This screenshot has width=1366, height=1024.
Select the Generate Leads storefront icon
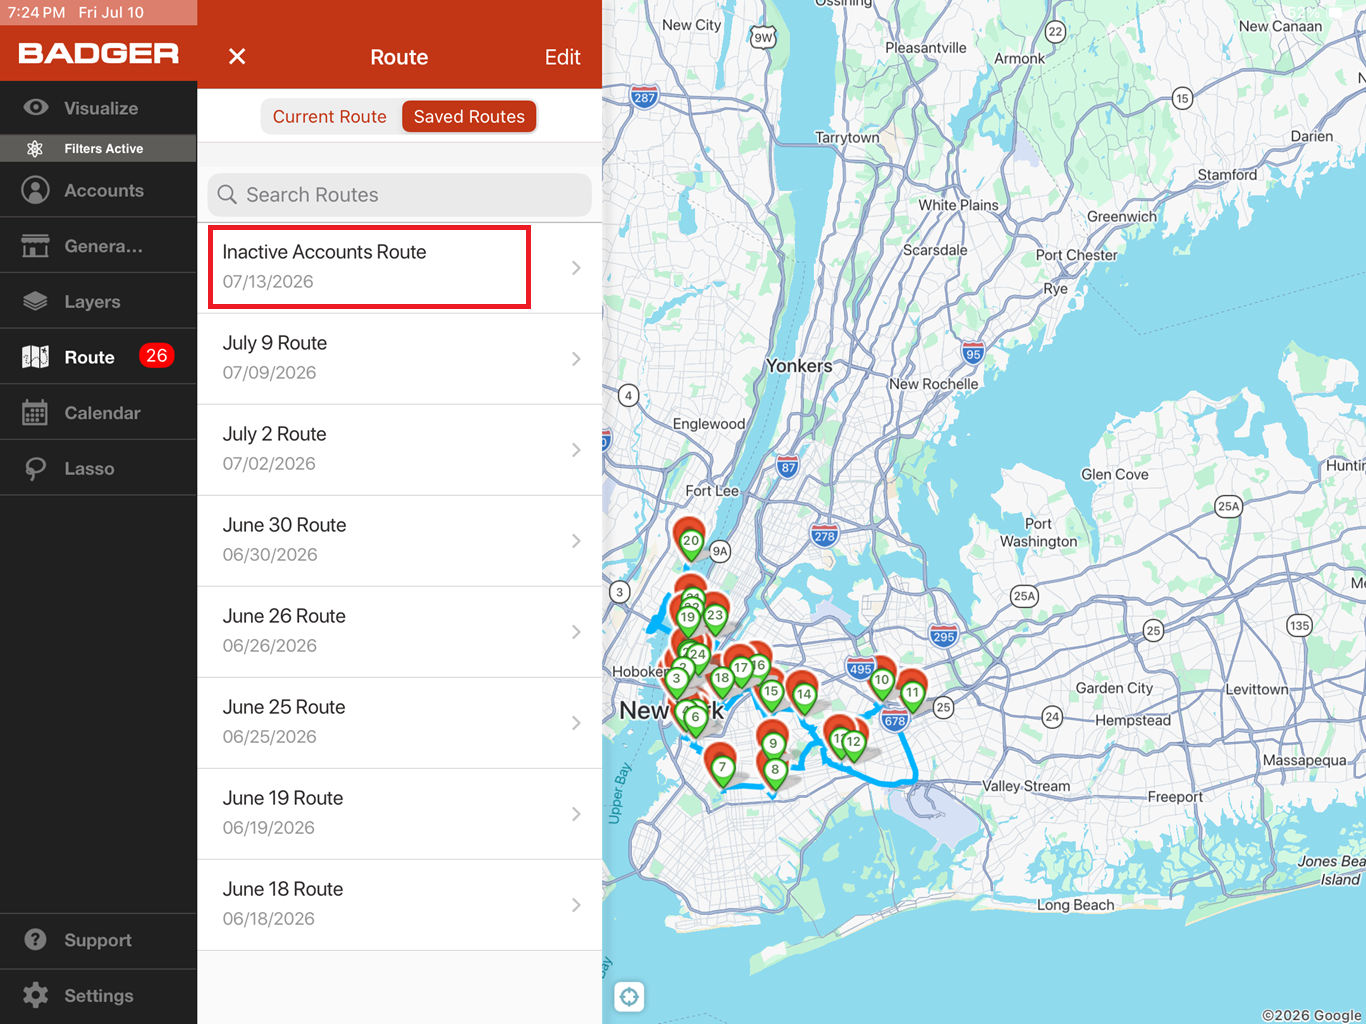click(36, 246)
